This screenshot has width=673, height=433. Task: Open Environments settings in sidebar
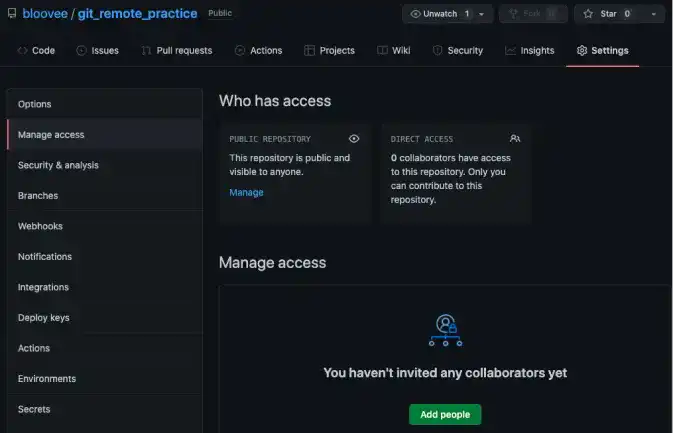pos(105,378)
